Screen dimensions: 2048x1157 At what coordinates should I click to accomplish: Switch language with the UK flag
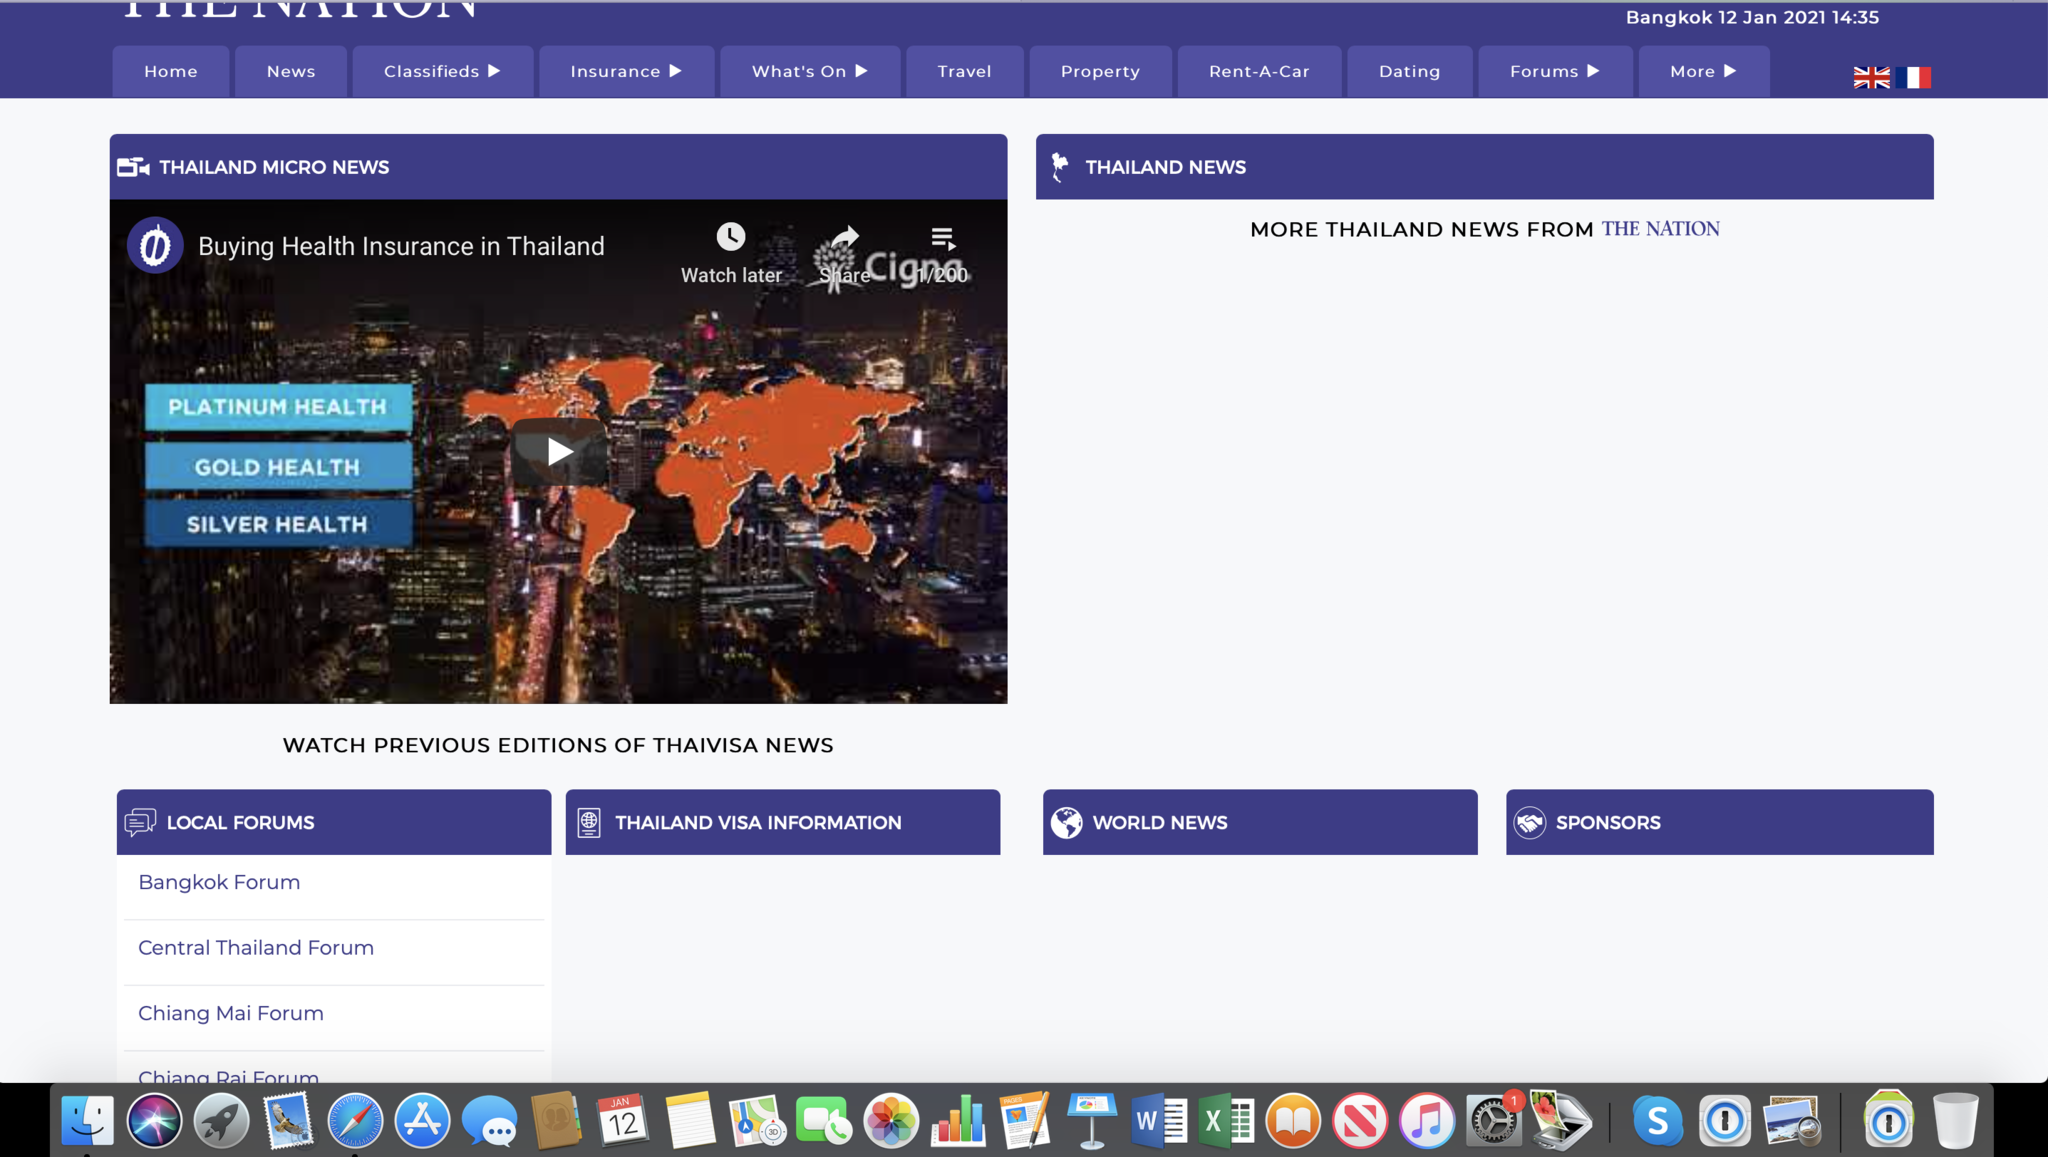click(1871, 77)
